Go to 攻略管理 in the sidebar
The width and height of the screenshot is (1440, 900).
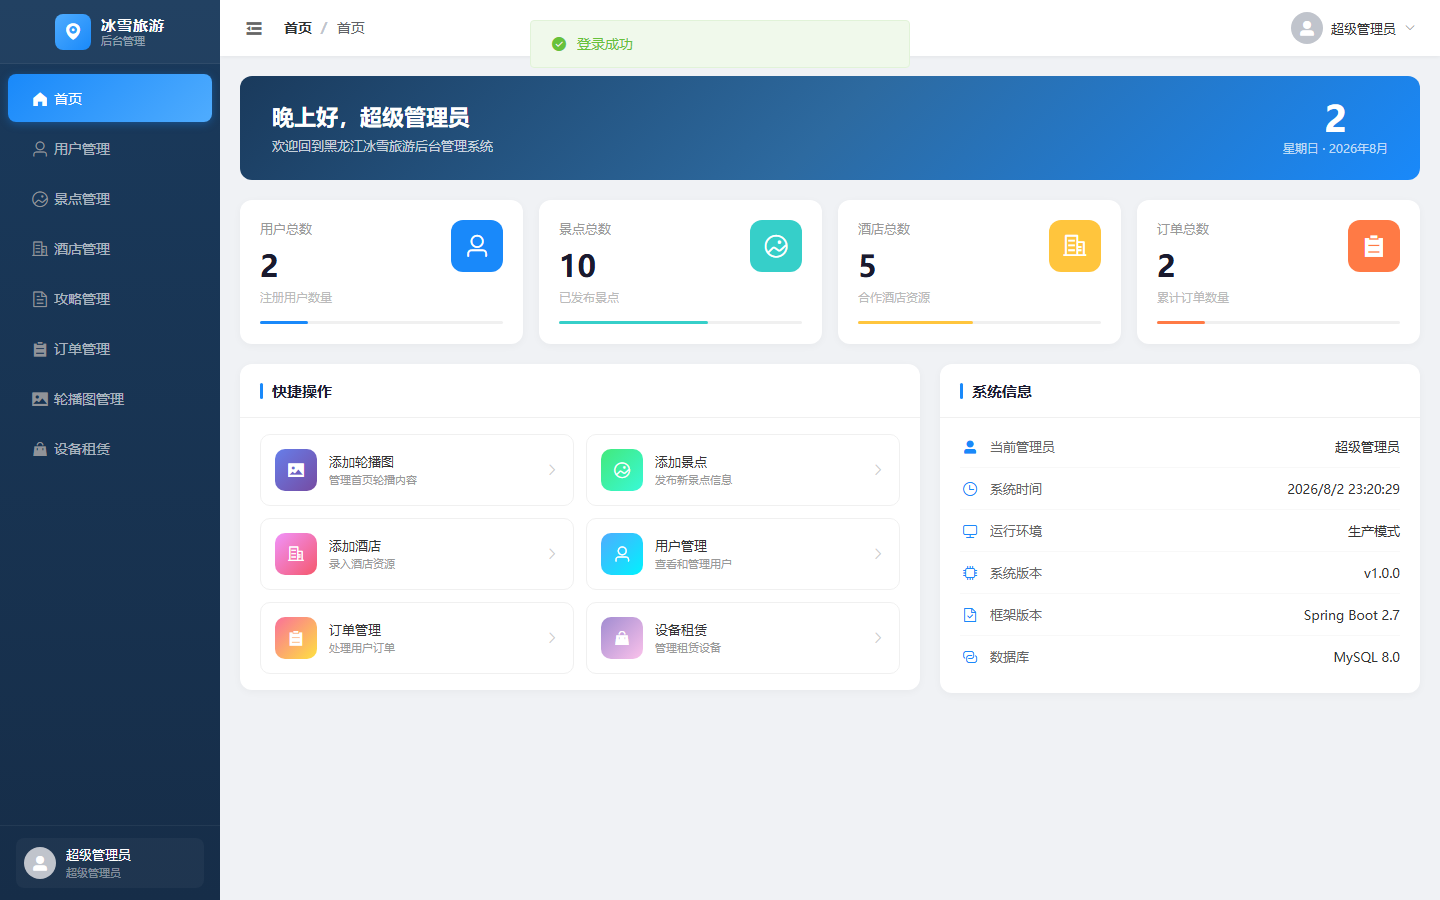coord(110,298)
